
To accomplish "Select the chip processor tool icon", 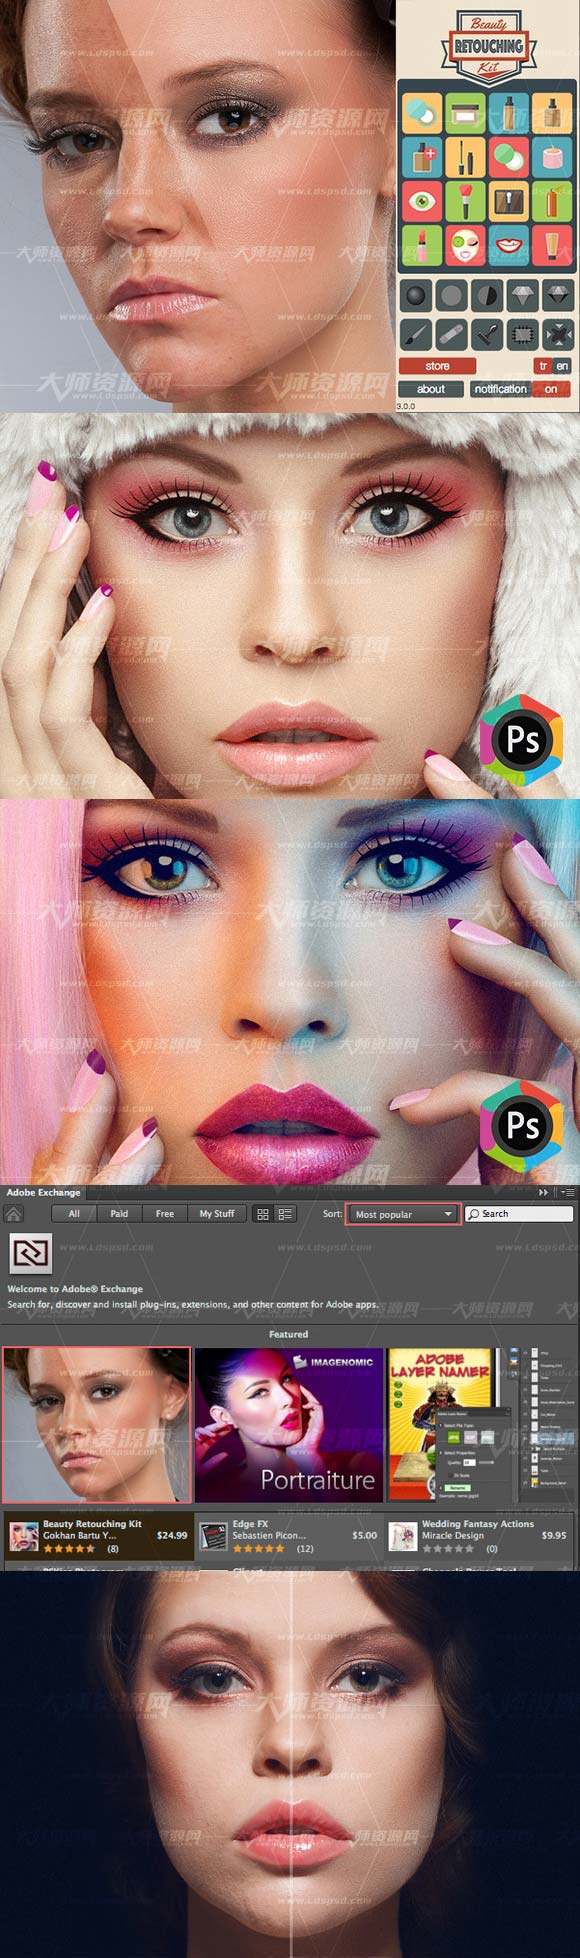I will pos(522,333).
